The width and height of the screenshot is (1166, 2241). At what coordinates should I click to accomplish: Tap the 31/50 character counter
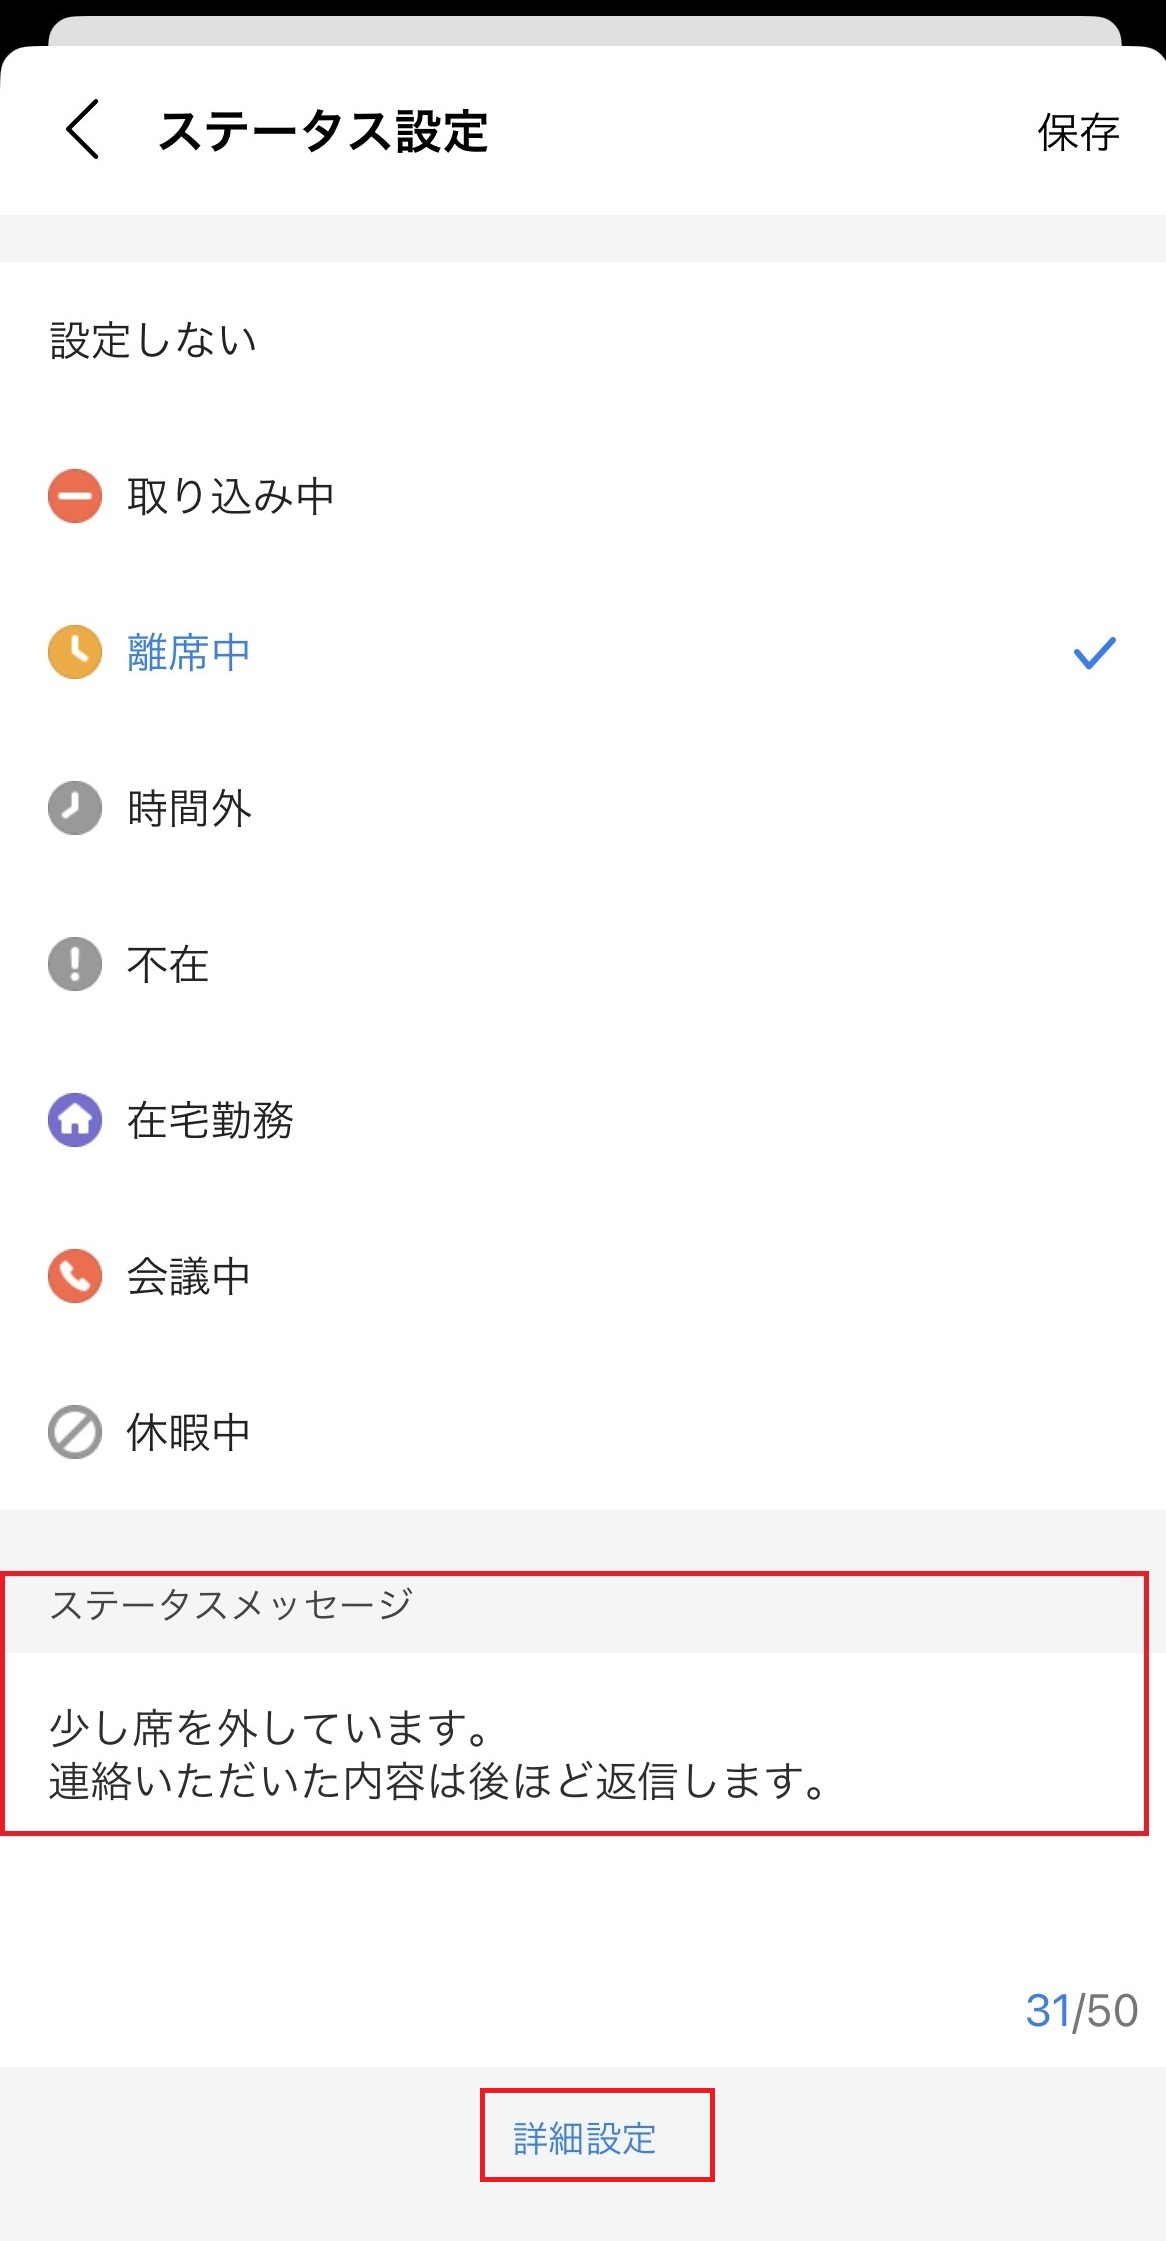[x=1081, y=2010]
